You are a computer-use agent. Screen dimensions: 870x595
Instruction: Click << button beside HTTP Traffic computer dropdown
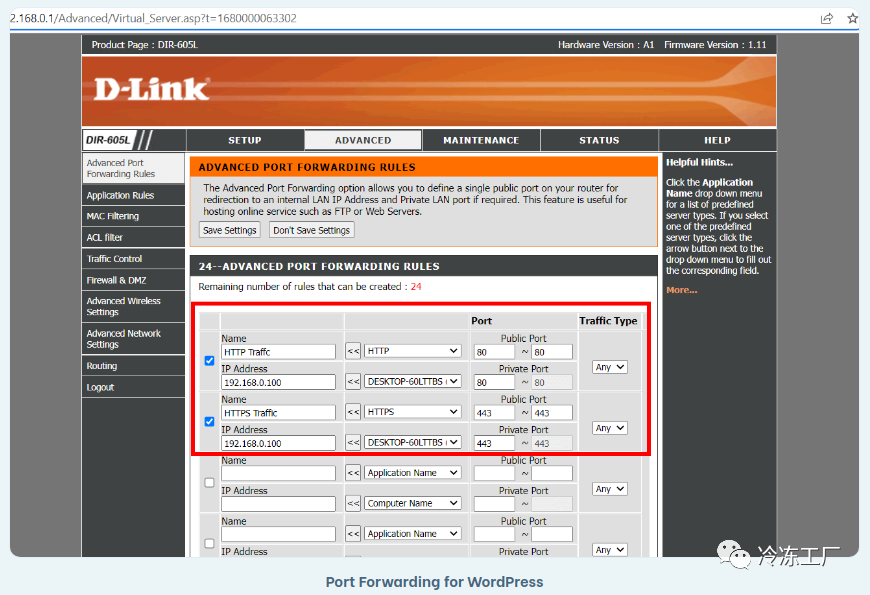tap(353, 382)
